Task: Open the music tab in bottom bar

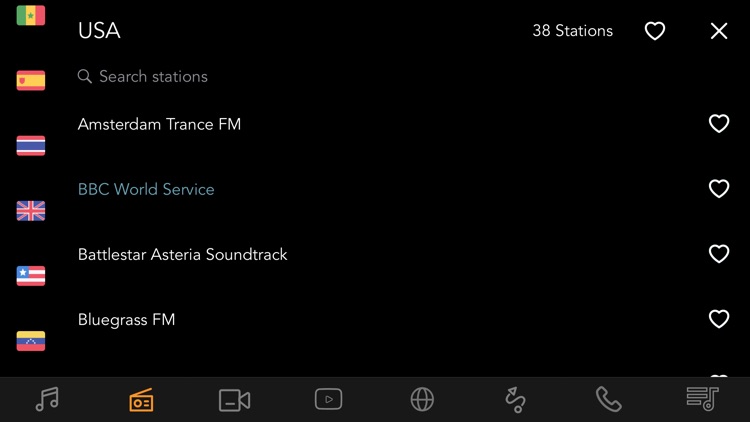Action: click(x=47, y=399)
